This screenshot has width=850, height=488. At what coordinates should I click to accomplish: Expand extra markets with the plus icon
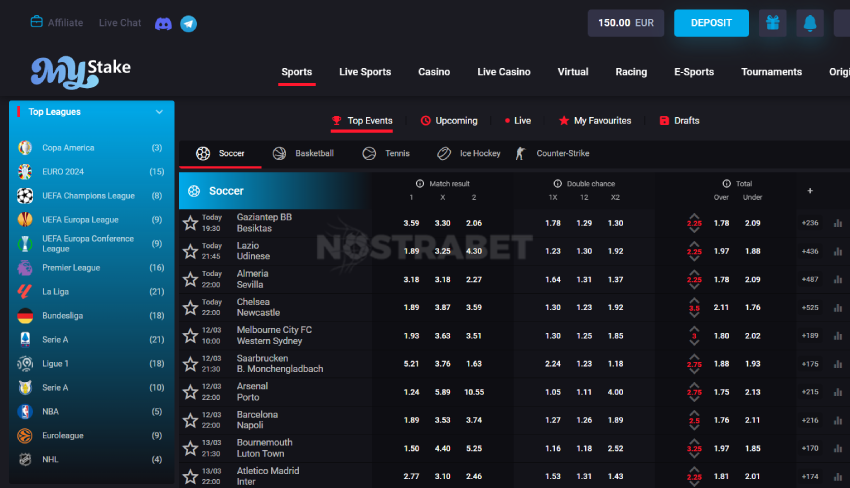(810, 191)
